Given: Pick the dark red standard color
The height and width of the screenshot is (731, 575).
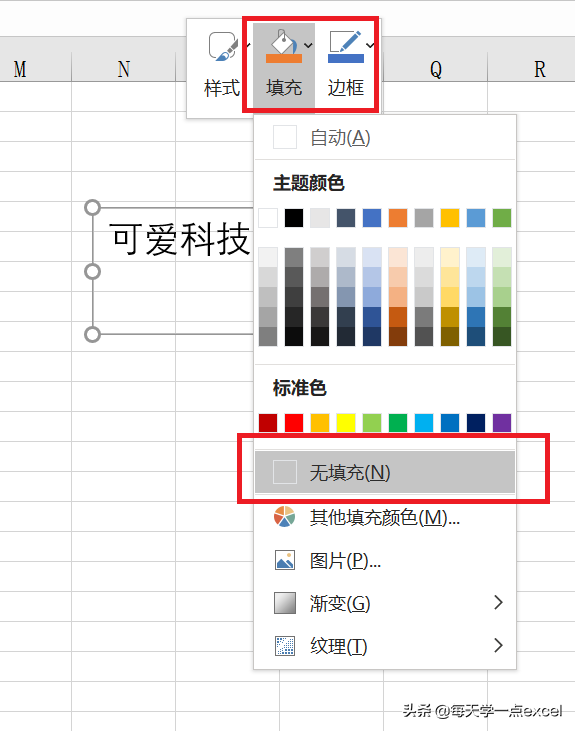Looking at the screenshot, I should coord(268,423).
